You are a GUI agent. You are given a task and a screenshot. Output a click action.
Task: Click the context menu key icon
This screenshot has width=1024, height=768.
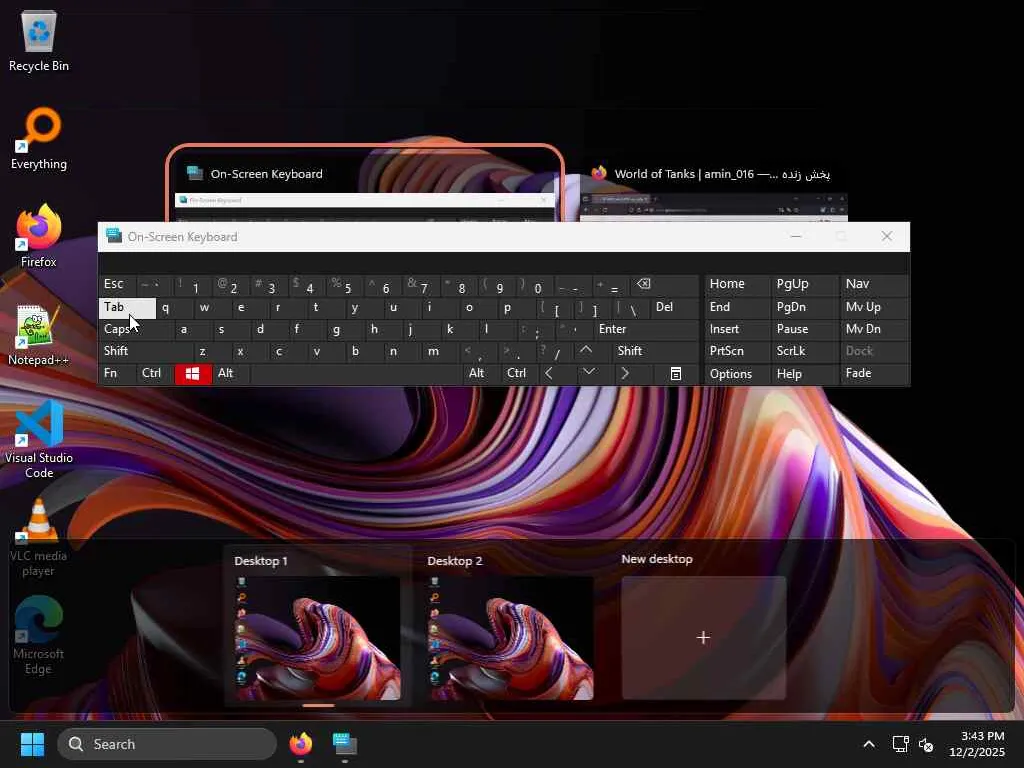coord(676,374)
